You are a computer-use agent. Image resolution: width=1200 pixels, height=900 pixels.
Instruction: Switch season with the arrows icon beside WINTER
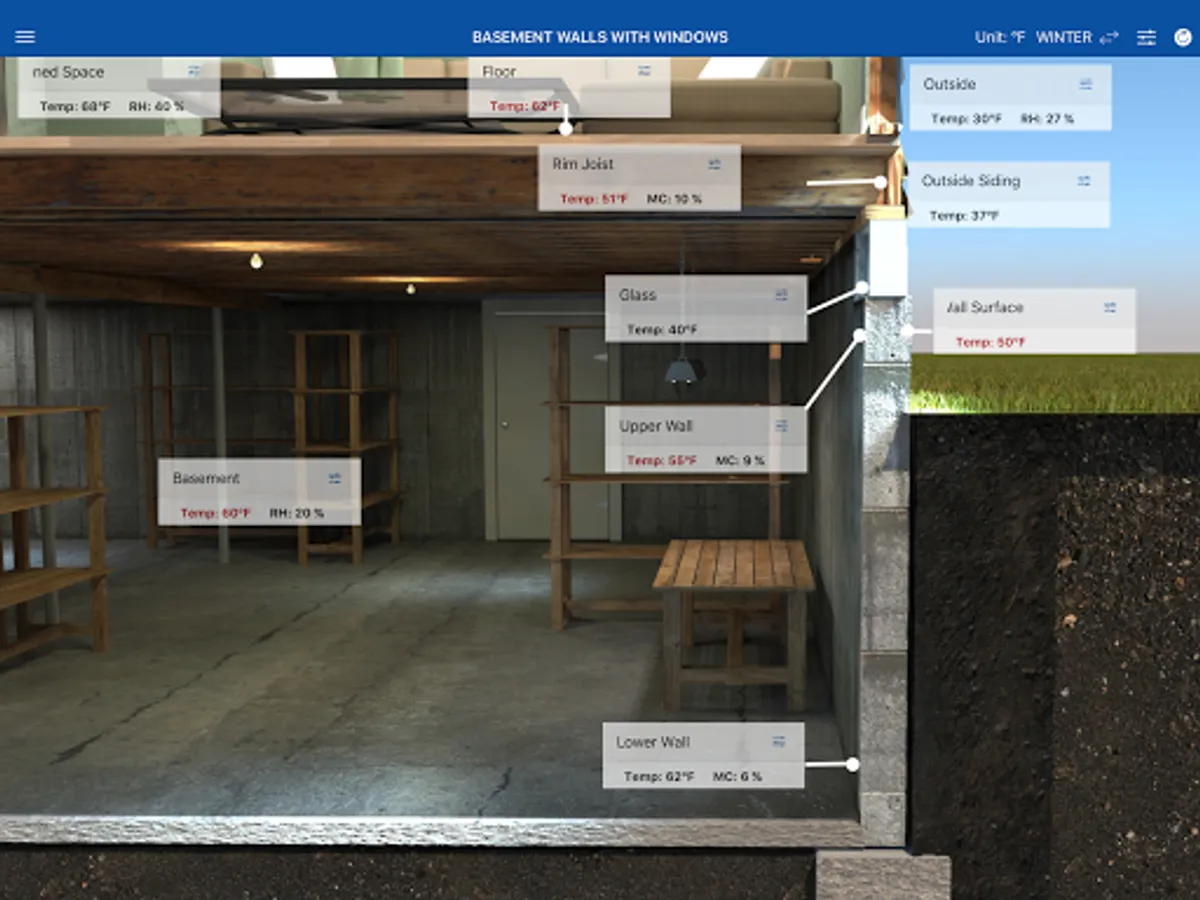(x=1108, y=38)
